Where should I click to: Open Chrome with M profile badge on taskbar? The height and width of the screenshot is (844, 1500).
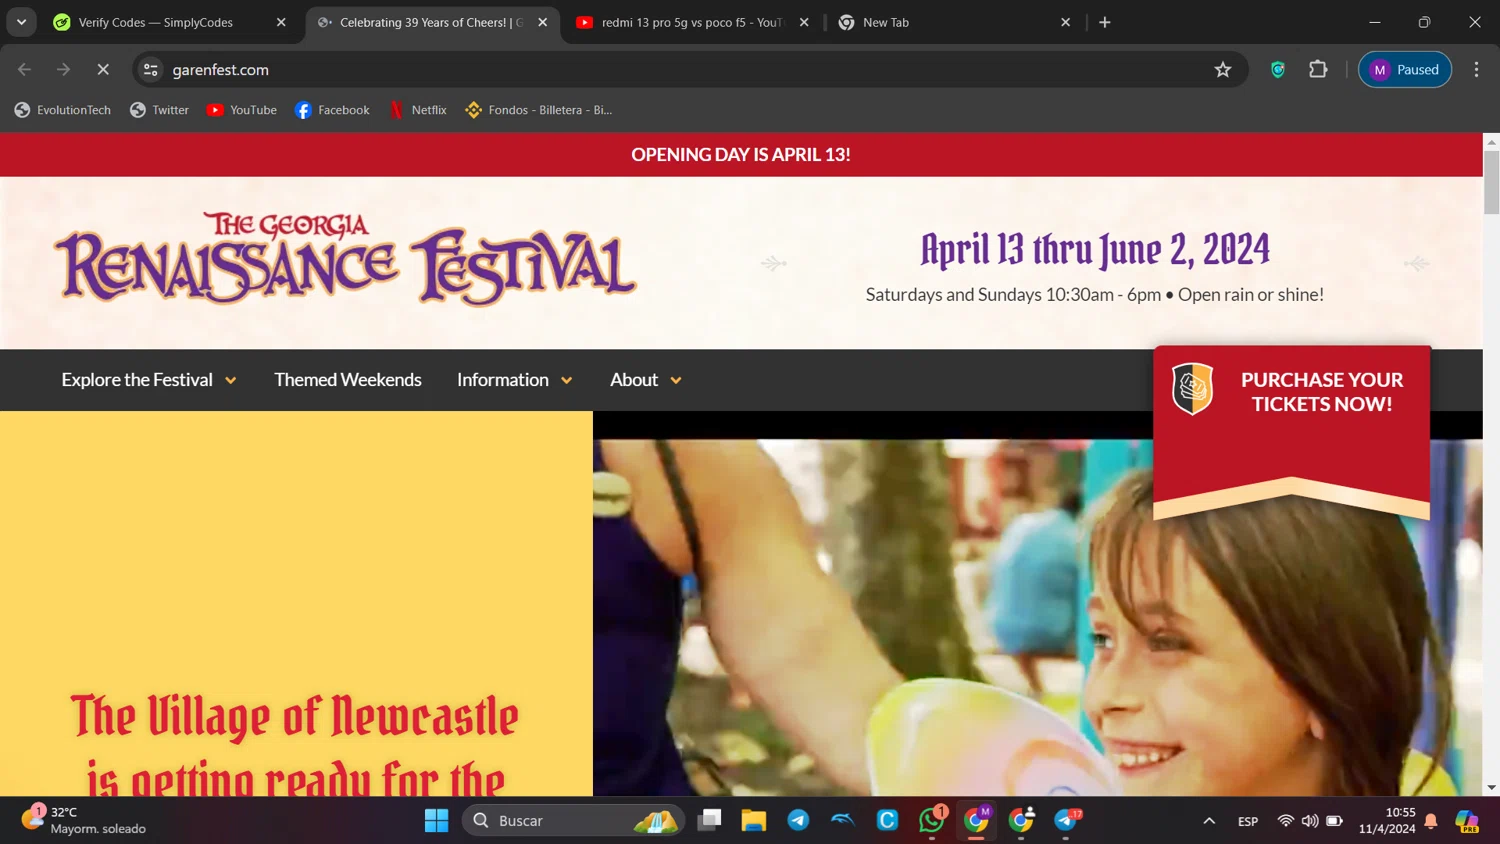pyautogui.click(x=977, y=820)
